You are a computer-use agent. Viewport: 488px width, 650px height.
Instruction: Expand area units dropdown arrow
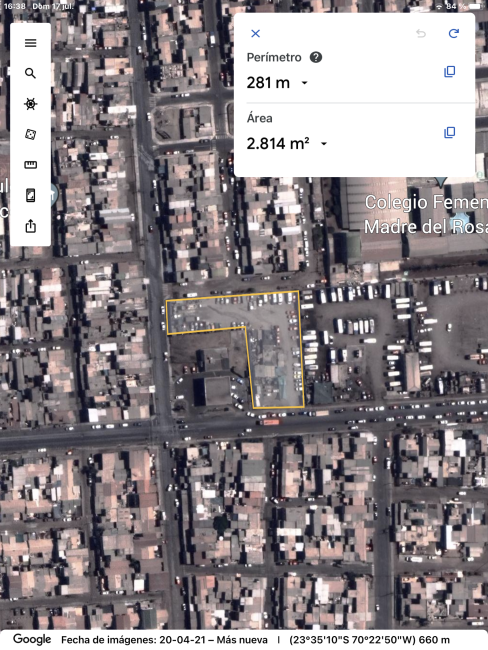coord(324,144)
